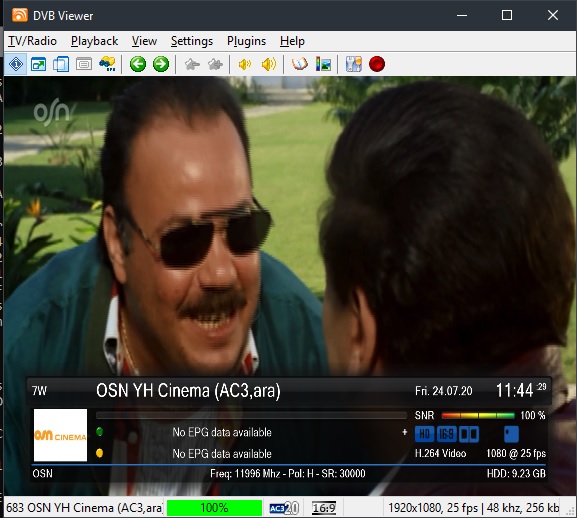Open Settings menu
The width and height of the screenshot is (577, 518).
(192, 41)
